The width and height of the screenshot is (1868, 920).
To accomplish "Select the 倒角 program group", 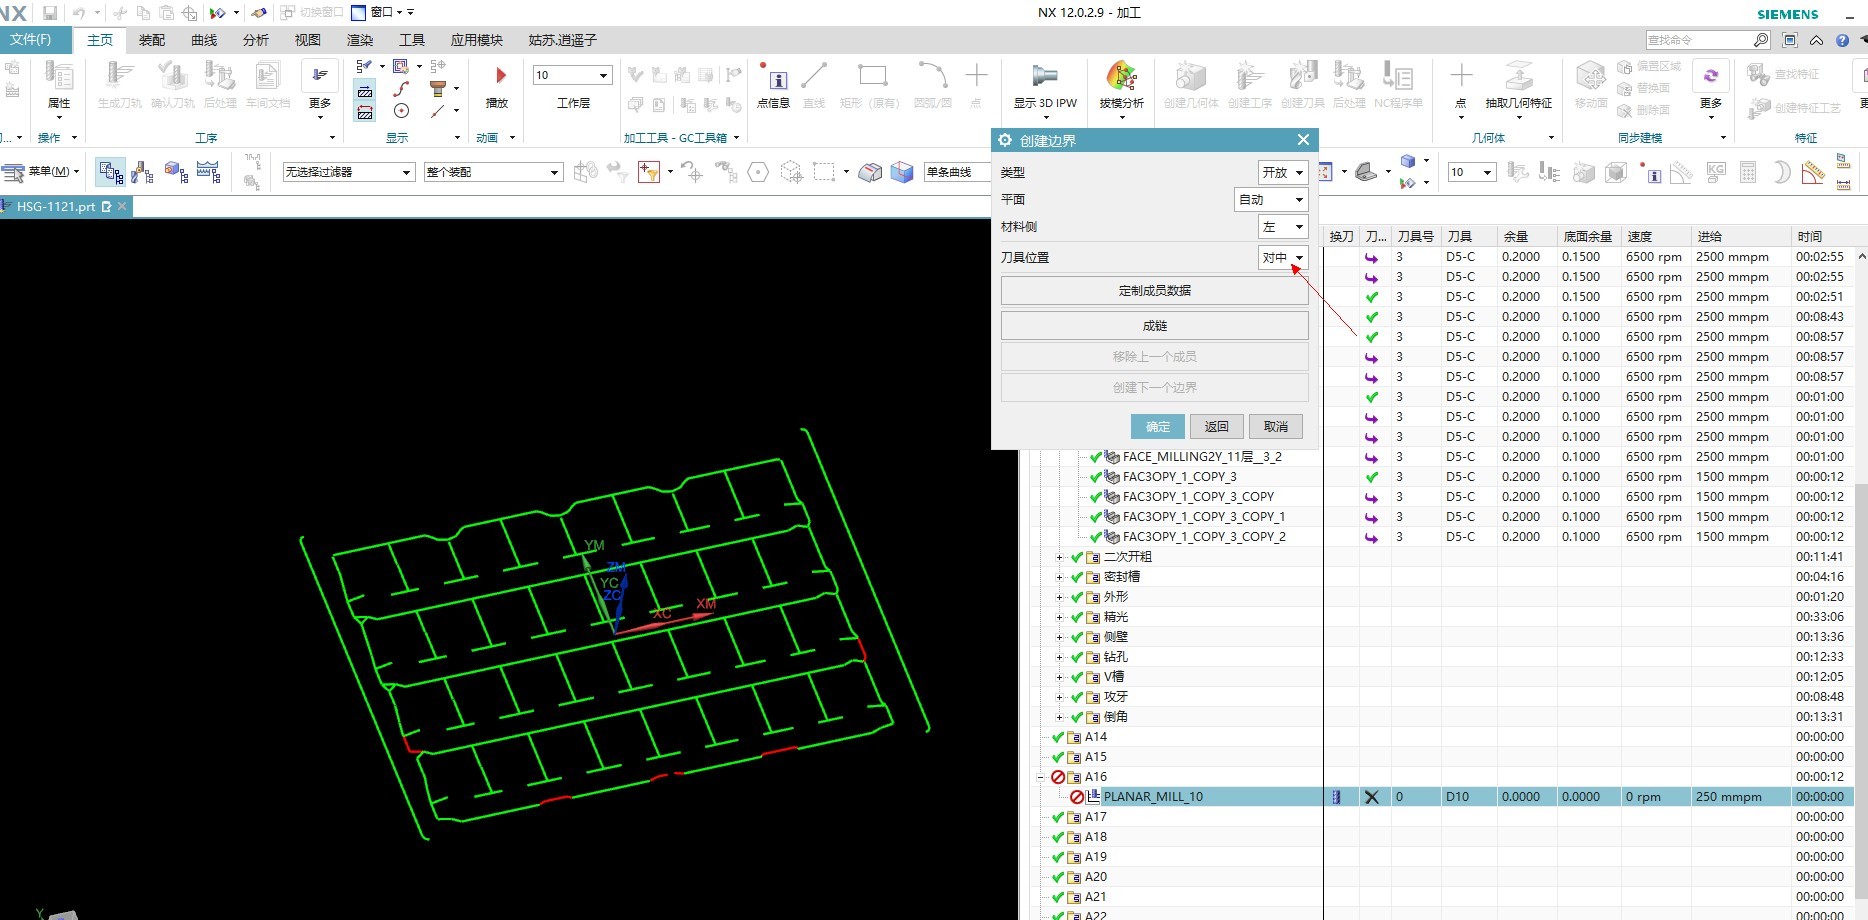I will 1115,717.
